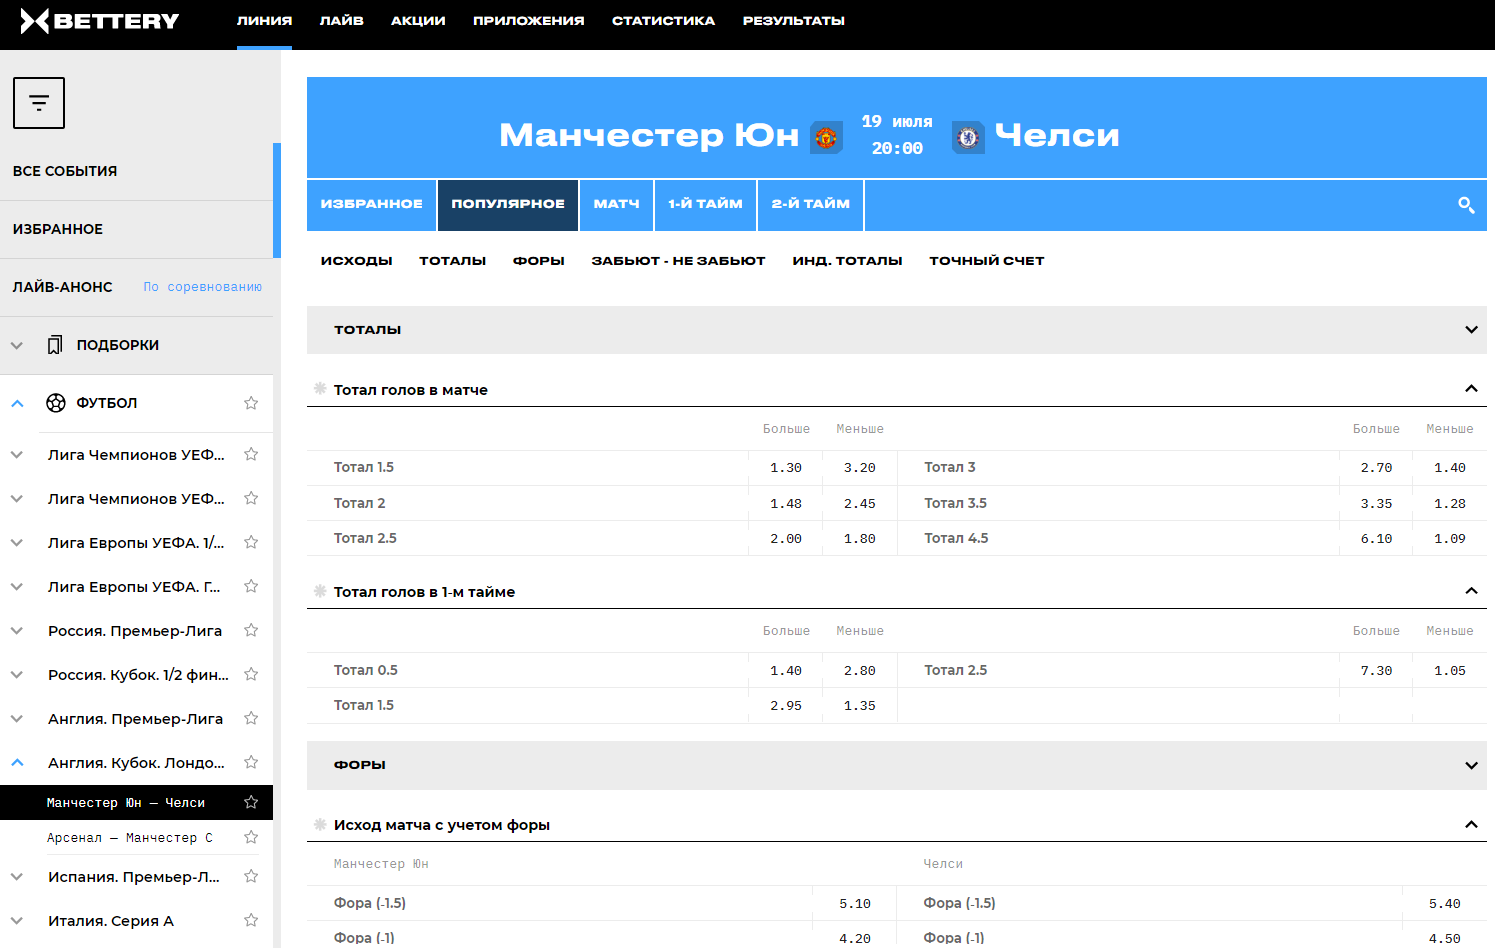Star the first Лига Чемпионов УЕФ... row
Screen dimensions: 1495x948
[x=251, y=454]
